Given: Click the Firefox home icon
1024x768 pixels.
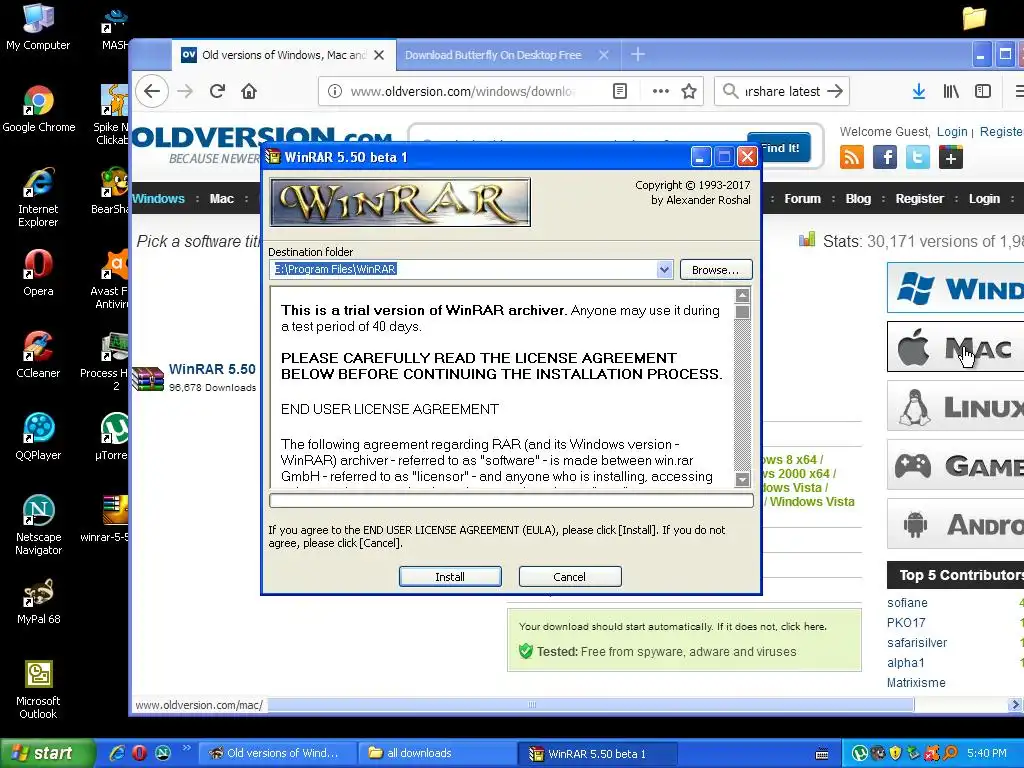Looking at the screenshot, I should (x=249, y=91).
